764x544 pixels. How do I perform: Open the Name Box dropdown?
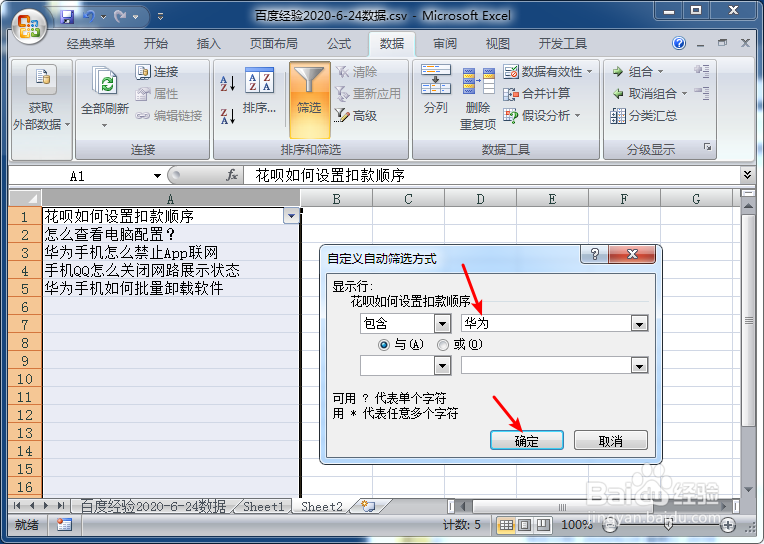point(157,175)
